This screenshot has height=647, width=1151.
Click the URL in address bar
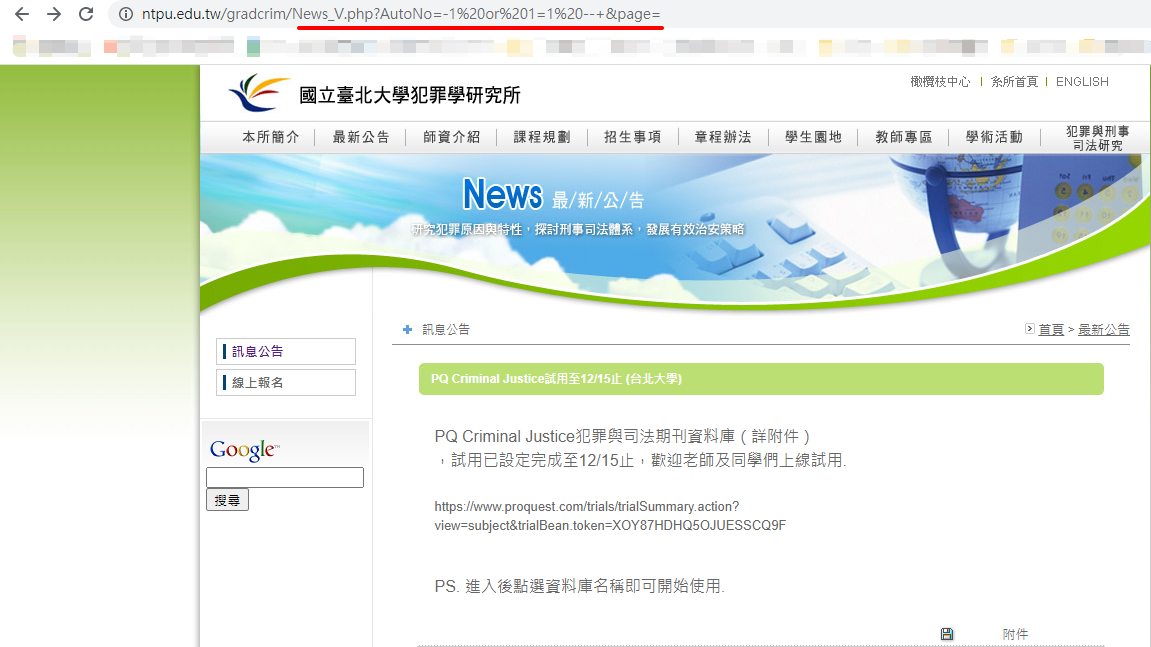(x=401, y=14)
